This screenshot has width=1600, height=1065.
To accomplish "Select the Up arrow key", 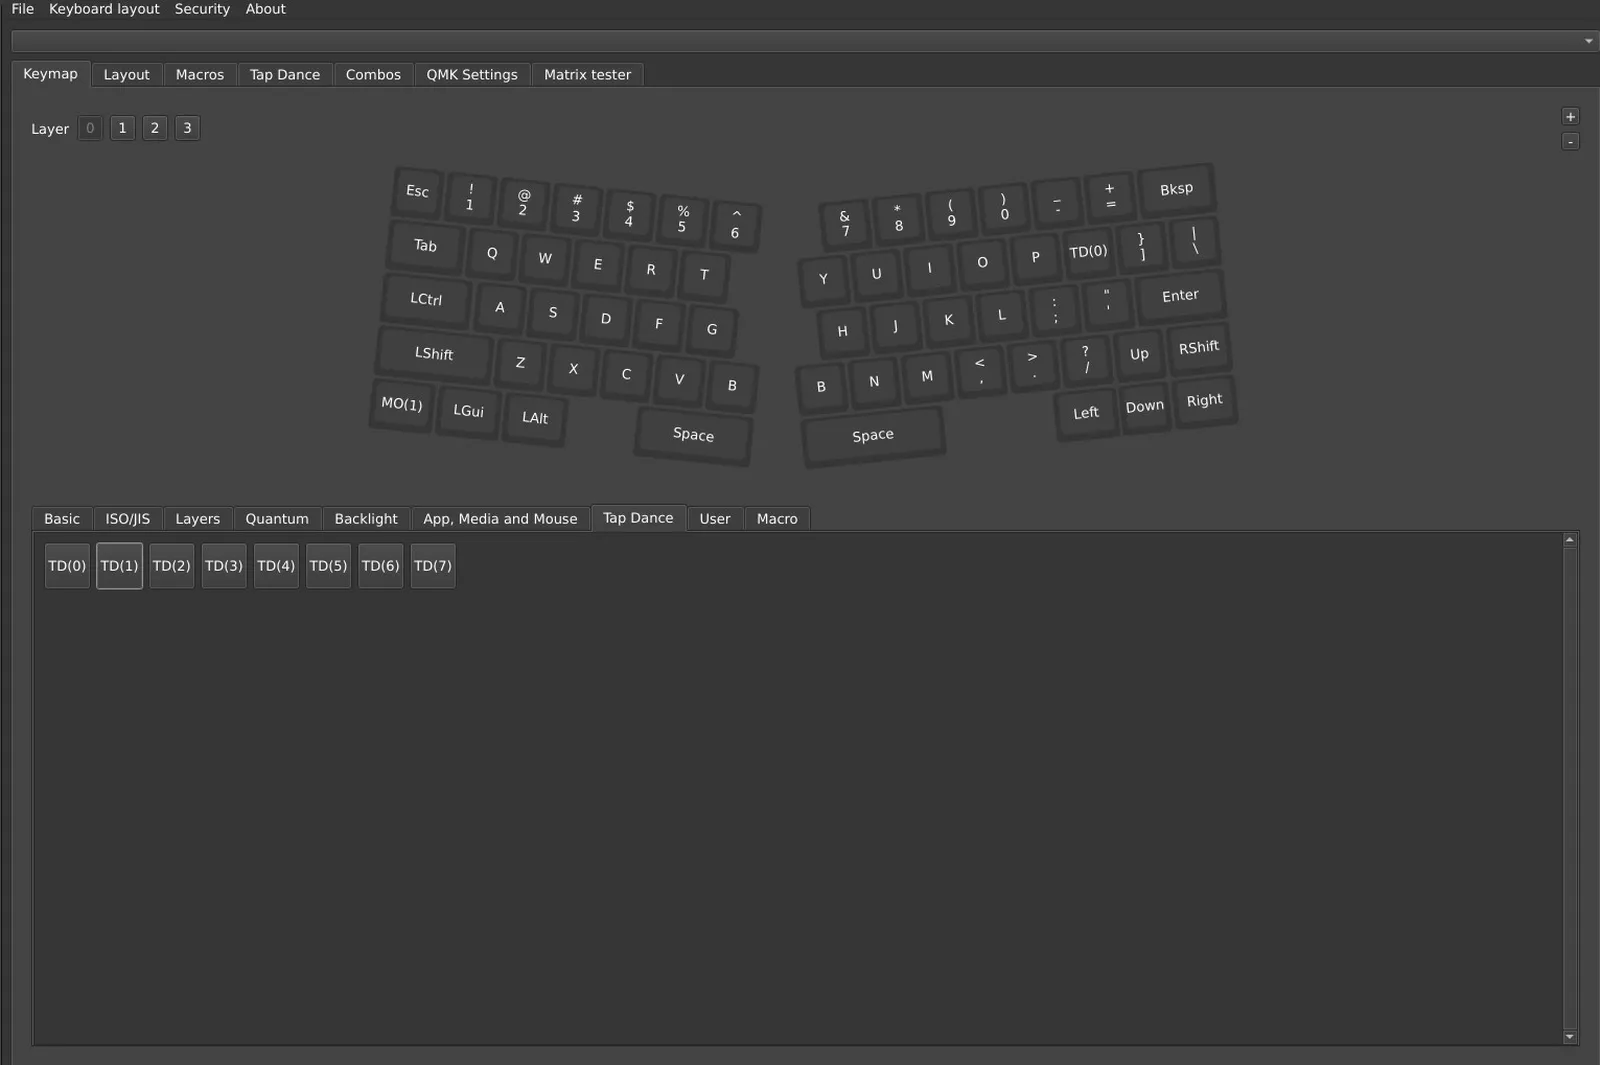I will click(1139, 354).
